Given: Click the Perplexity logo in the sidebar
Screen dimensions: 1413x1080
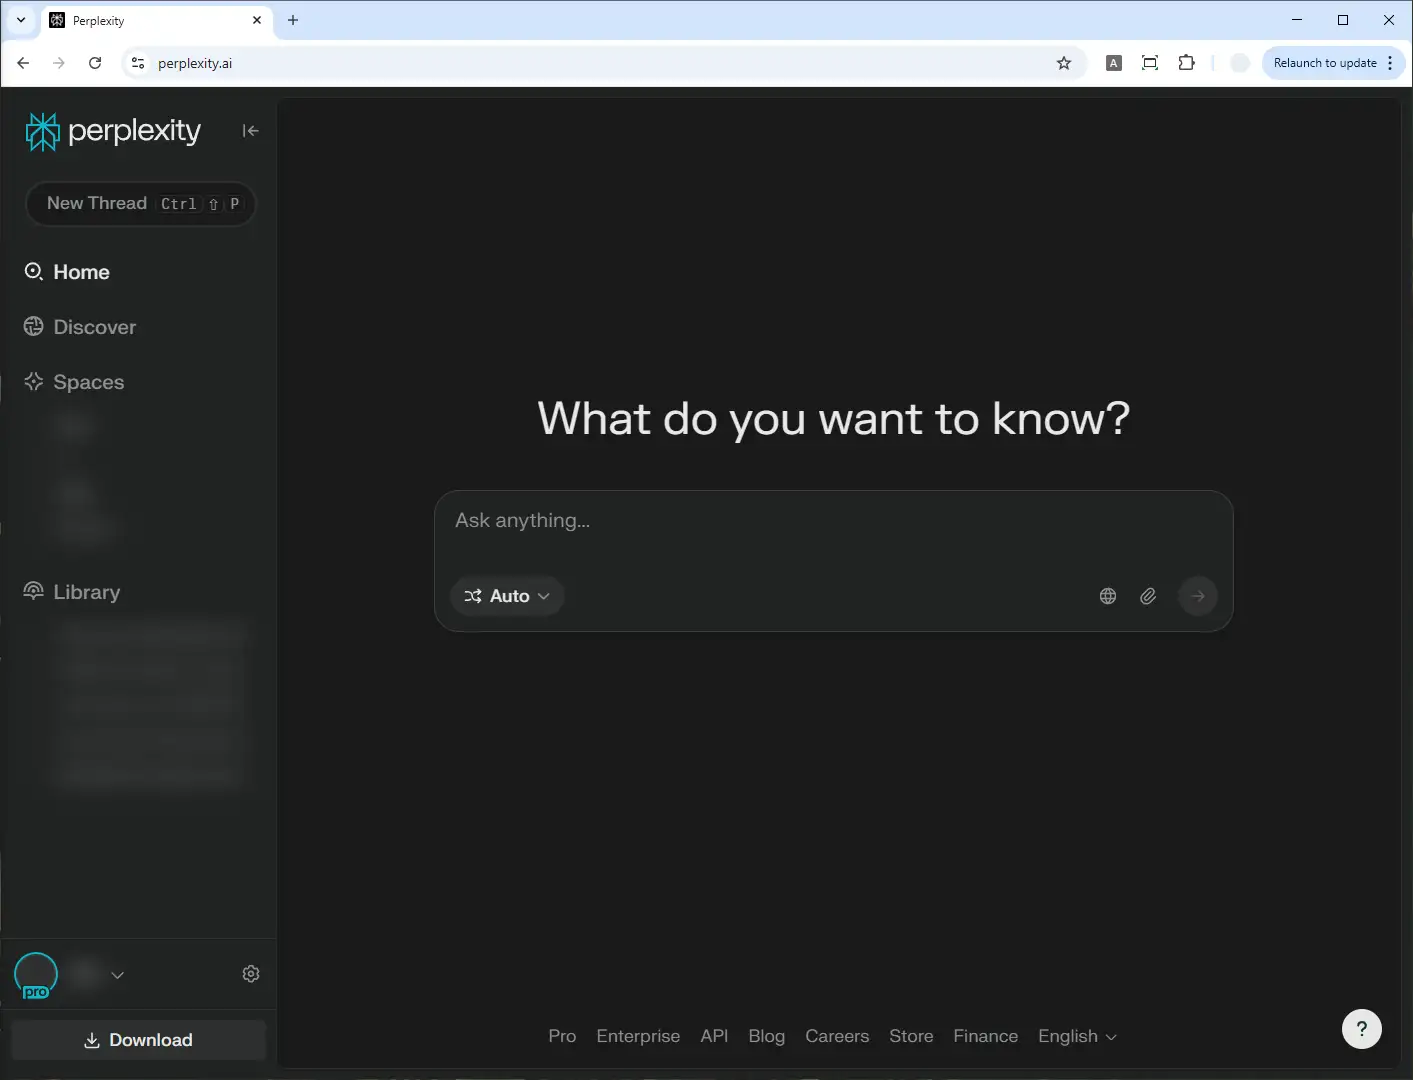Looking at the screenshot, I should 113,131.
